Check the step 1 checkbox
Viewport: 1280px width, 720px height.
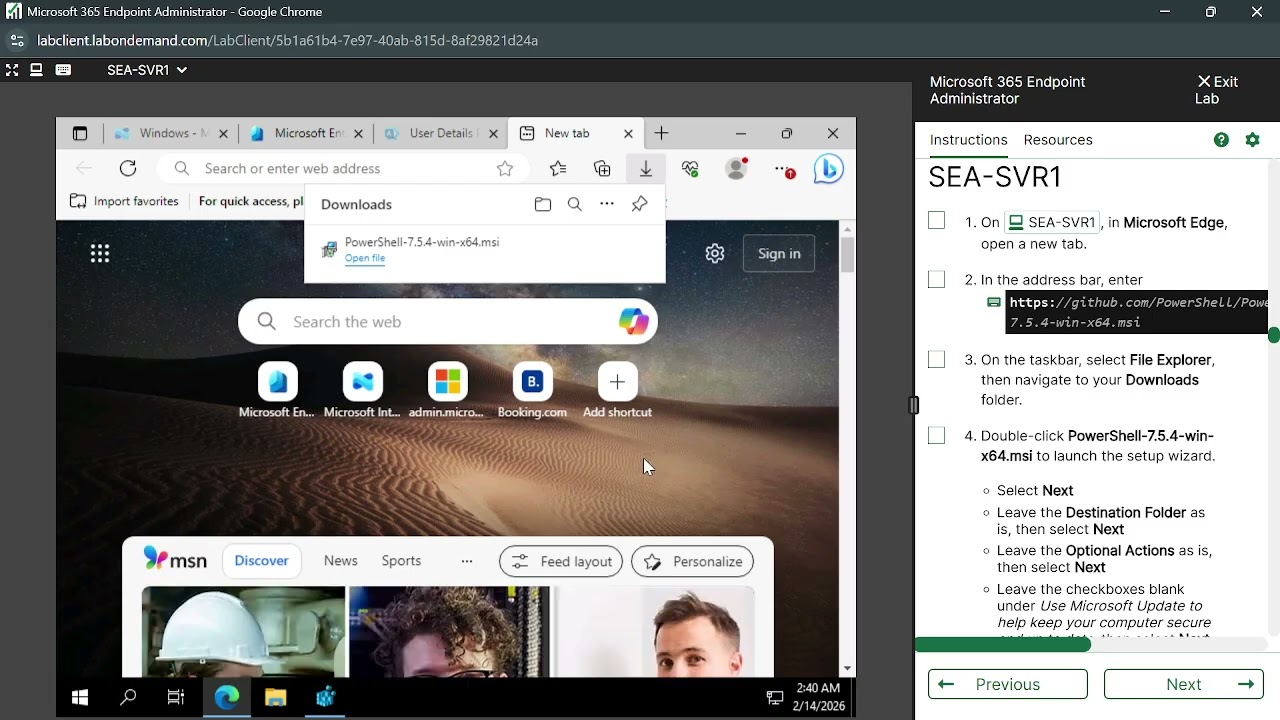click(936, 220)
